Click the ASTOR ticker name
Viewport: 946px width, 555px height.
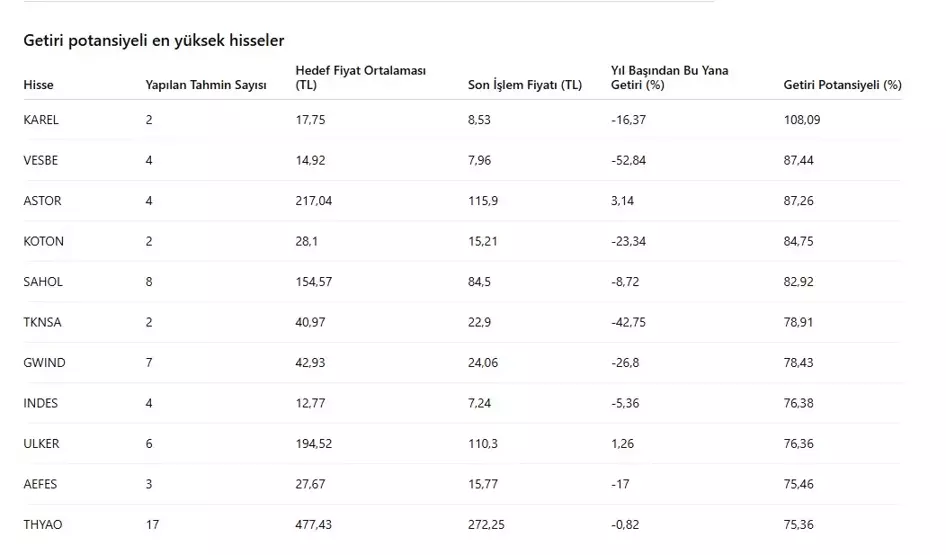tap(42, 201)
